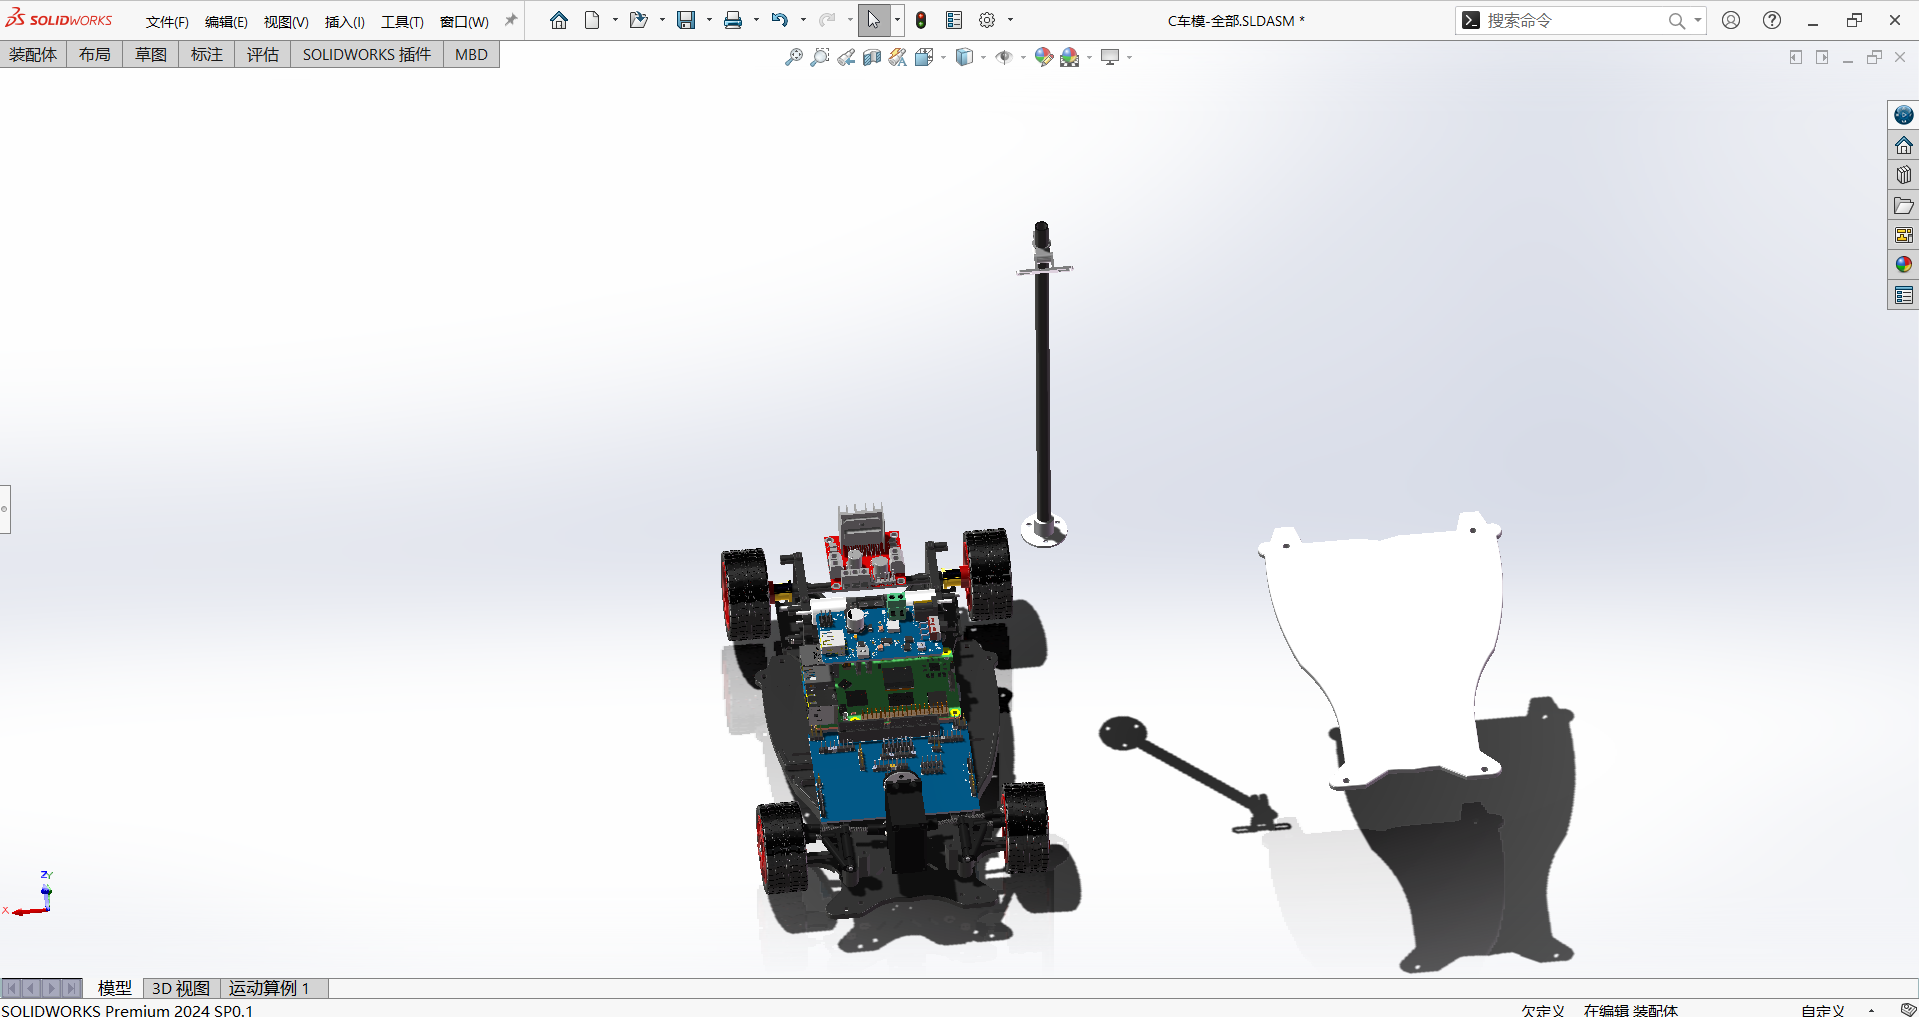Open Custom Properties task pane tab

pos(1903,295)
